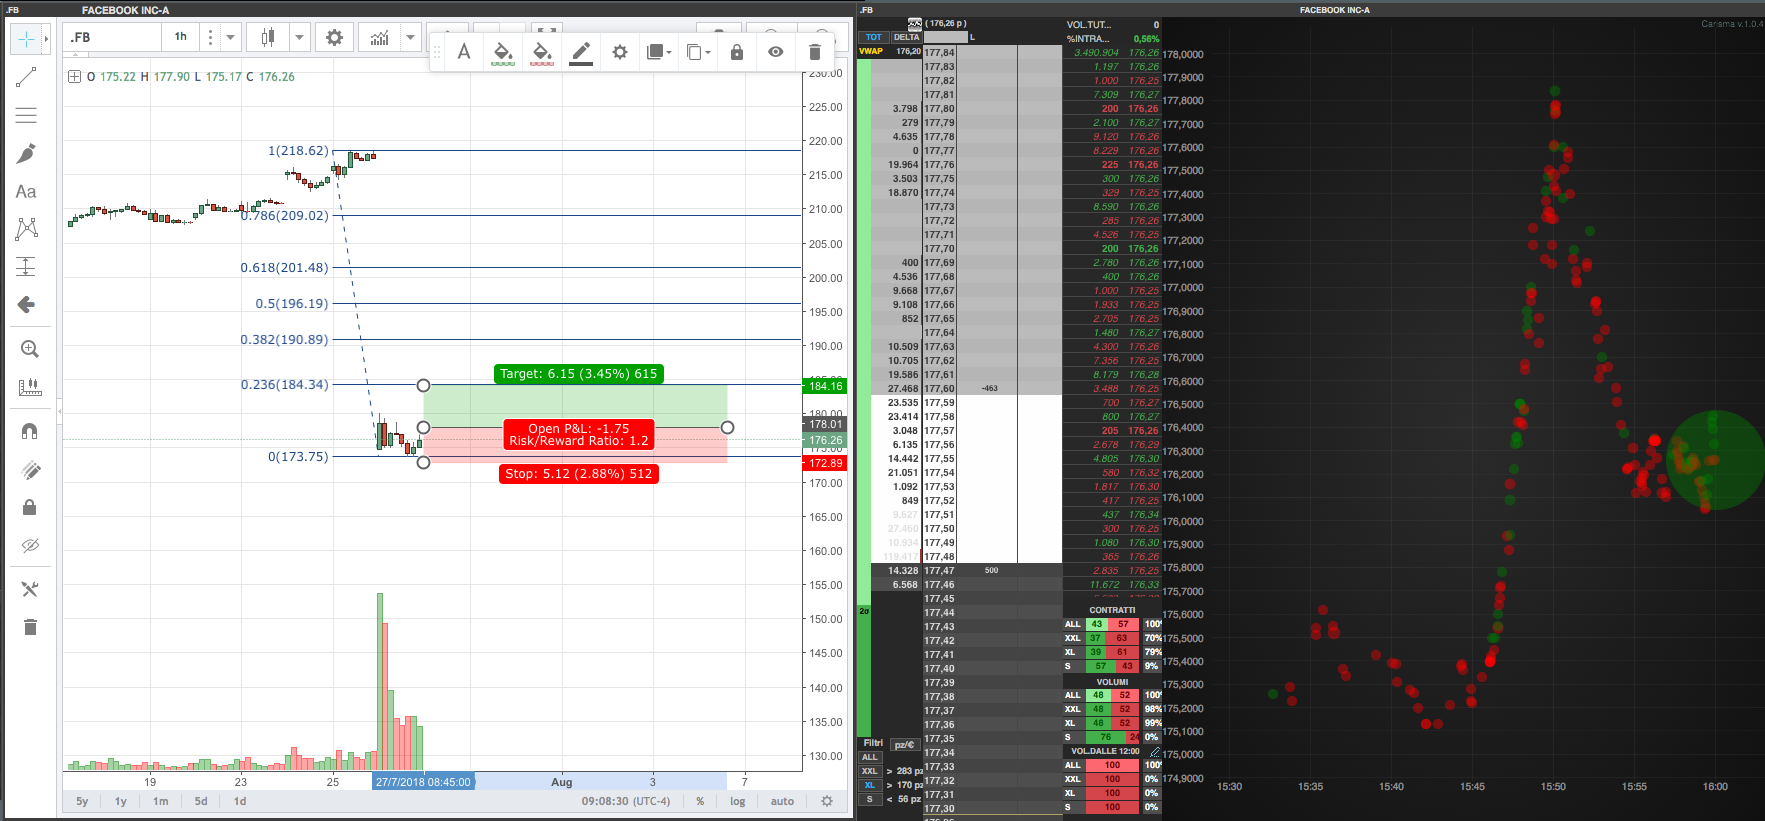The width and height of the screenshot is (1765, 821).
Task: Click the timeframe three-dot menu
Action: click(x=210, y=37)
